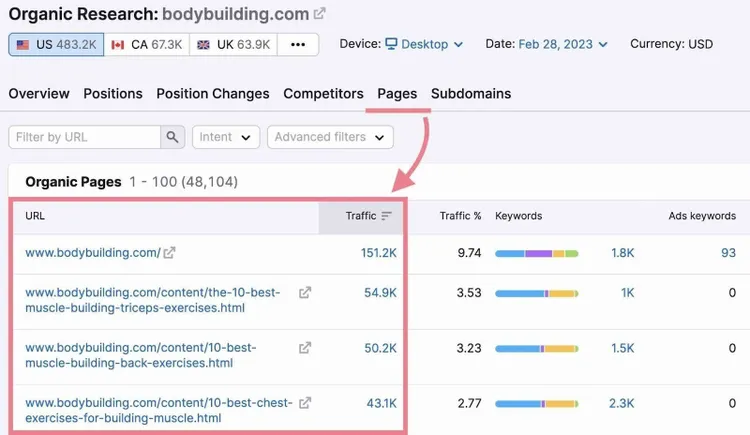Sort by the Traffic column header
Screen dimensions: 750x435
pos(361,216)
